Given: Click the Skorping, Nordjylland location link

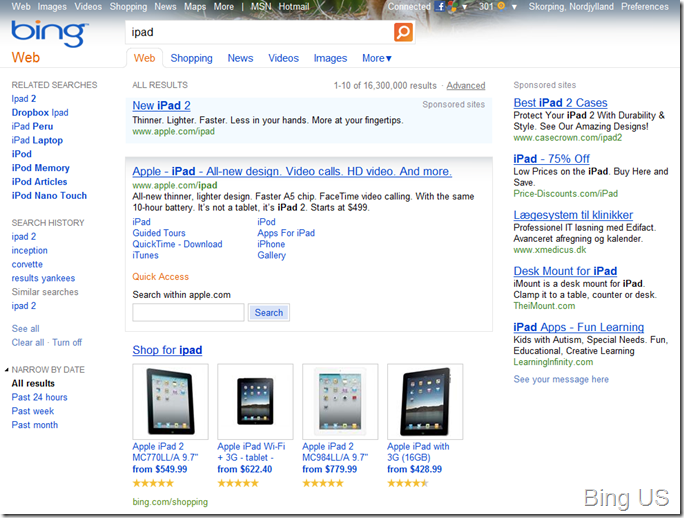Looking at the screenshot, I should [571, 7].
